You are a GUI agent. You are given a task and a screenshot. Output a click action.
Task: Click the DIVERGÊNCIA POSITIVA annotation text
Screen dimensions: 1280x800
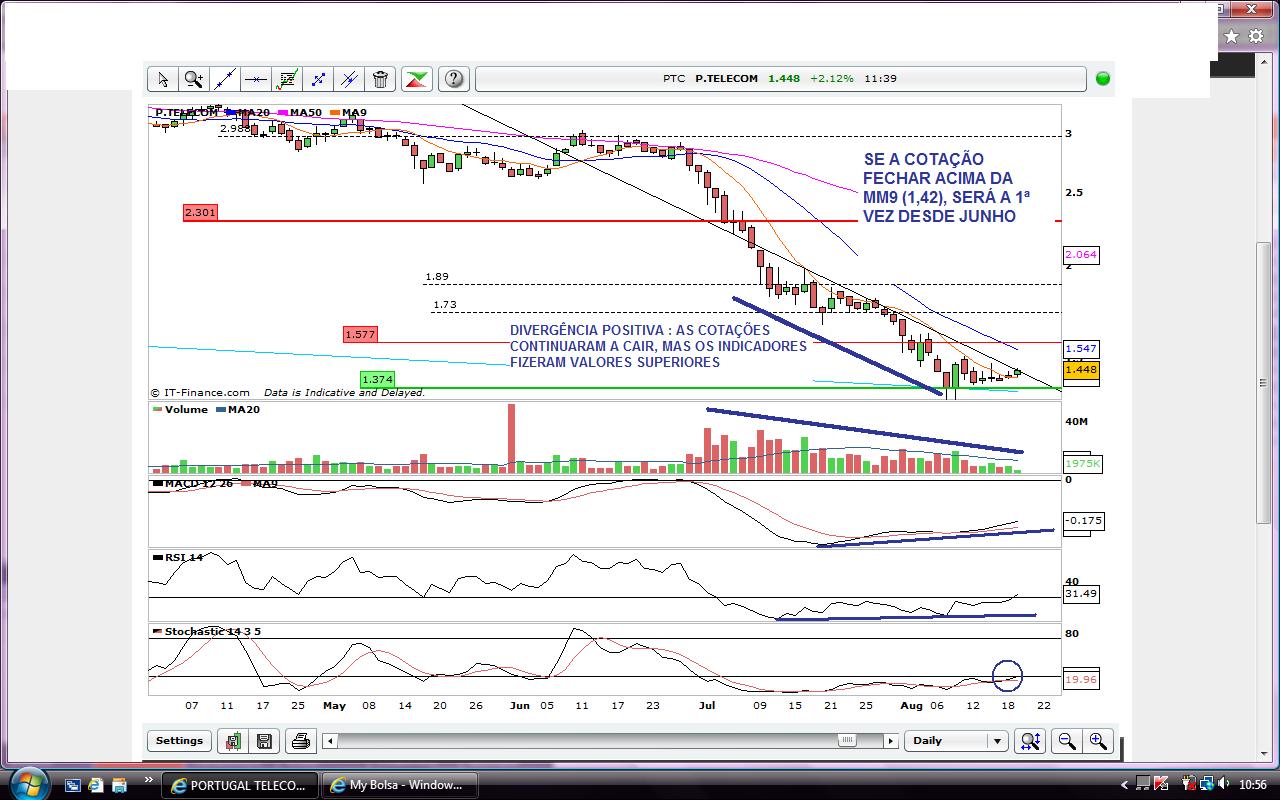(x=658, y=346)
